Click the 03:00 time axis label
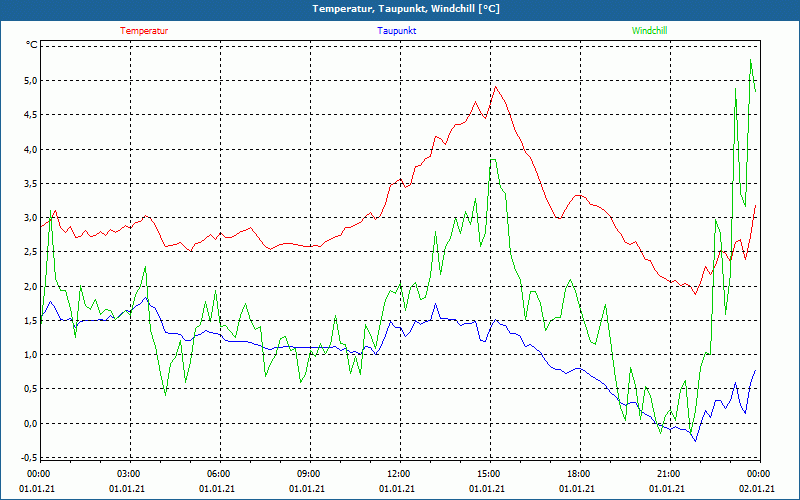Screen dimensions: 800x500 click(127, 473)
